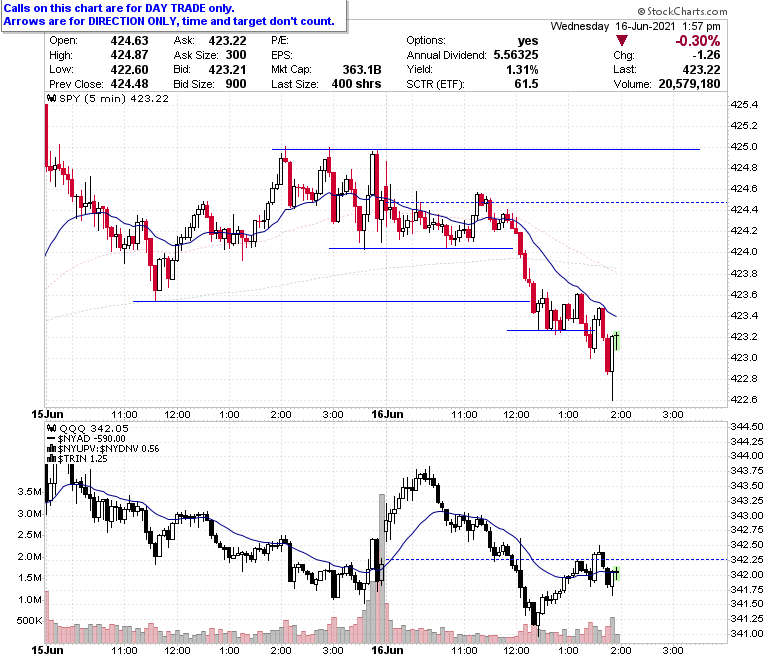Click the Open value 424.63

point(129,40)
